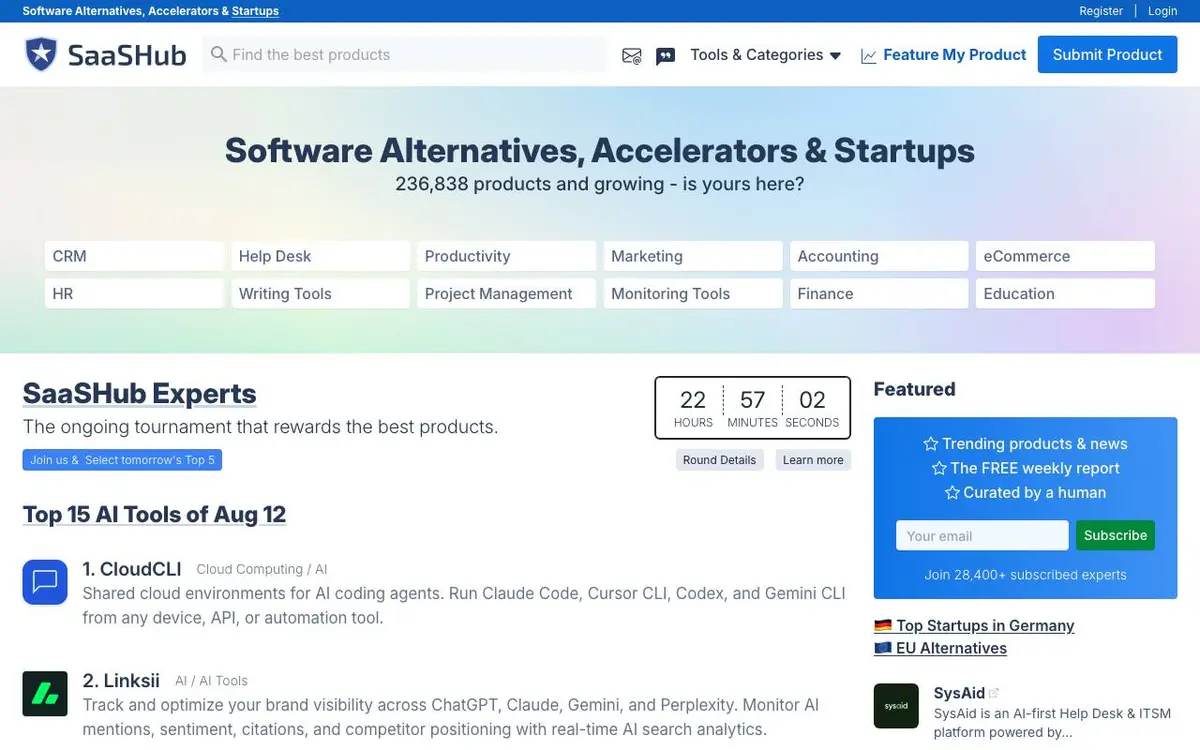Viewport: 1200px width, 750px height.
Task: Open the 2. Linksii product title
Action: [121, 681]
